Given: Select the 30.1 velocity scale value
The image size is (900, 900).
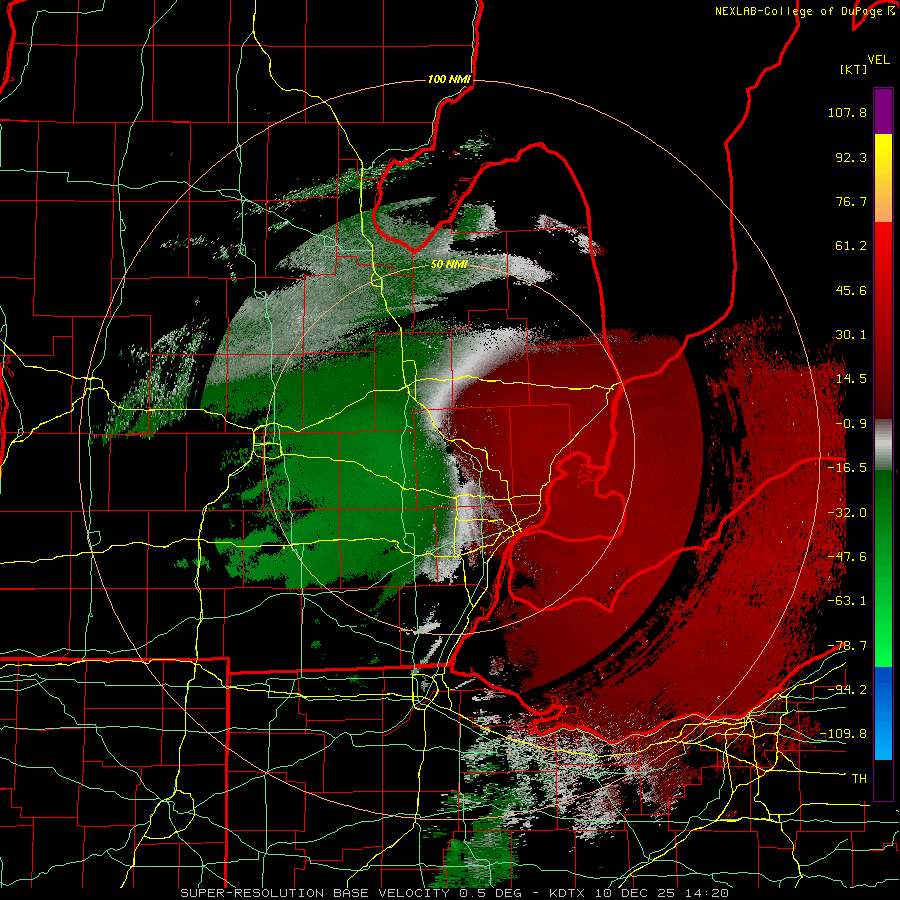Looking at the screenshot, I should [851, 335].
